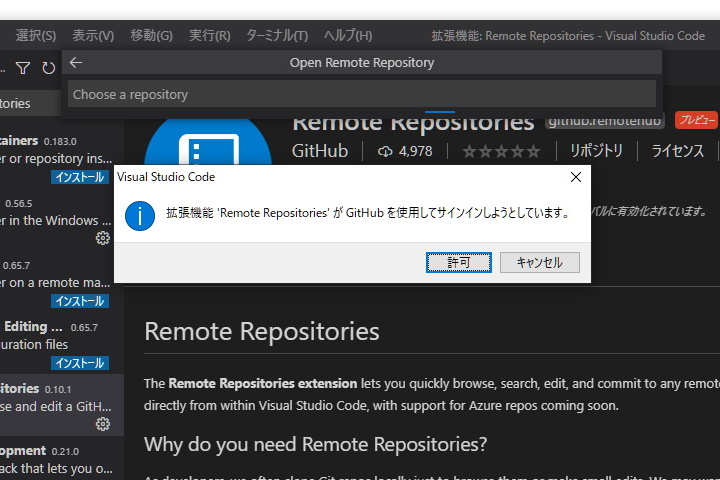Click the Remote Repositories extension logo

click(208, 142)
